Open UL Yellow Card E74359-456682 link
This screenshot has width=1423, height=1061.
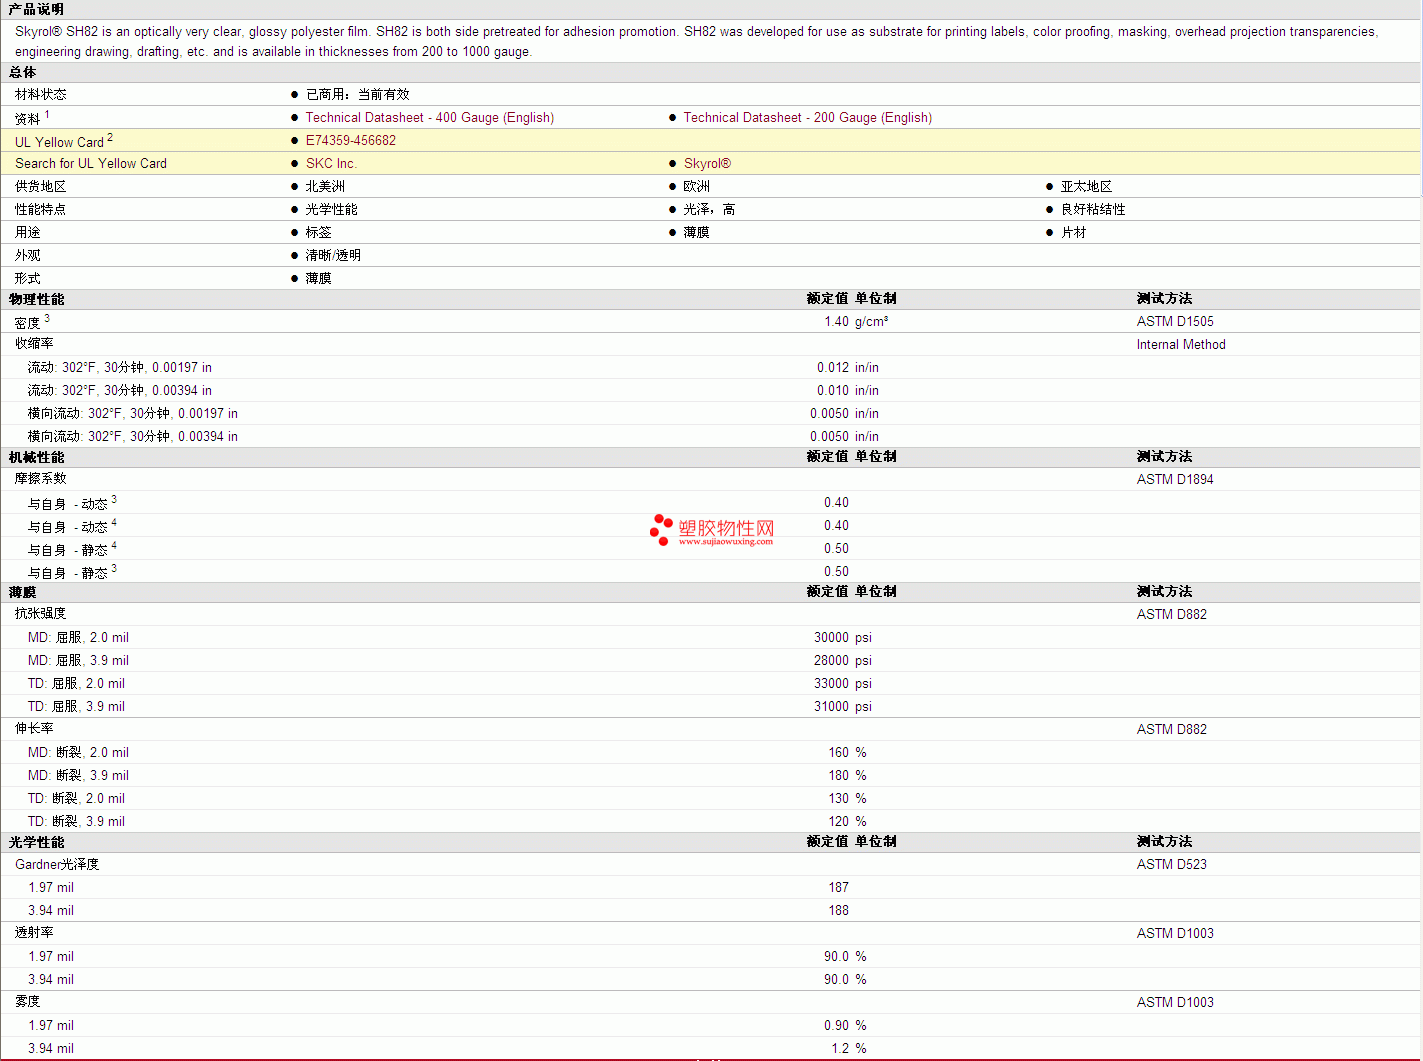point(351,140)
